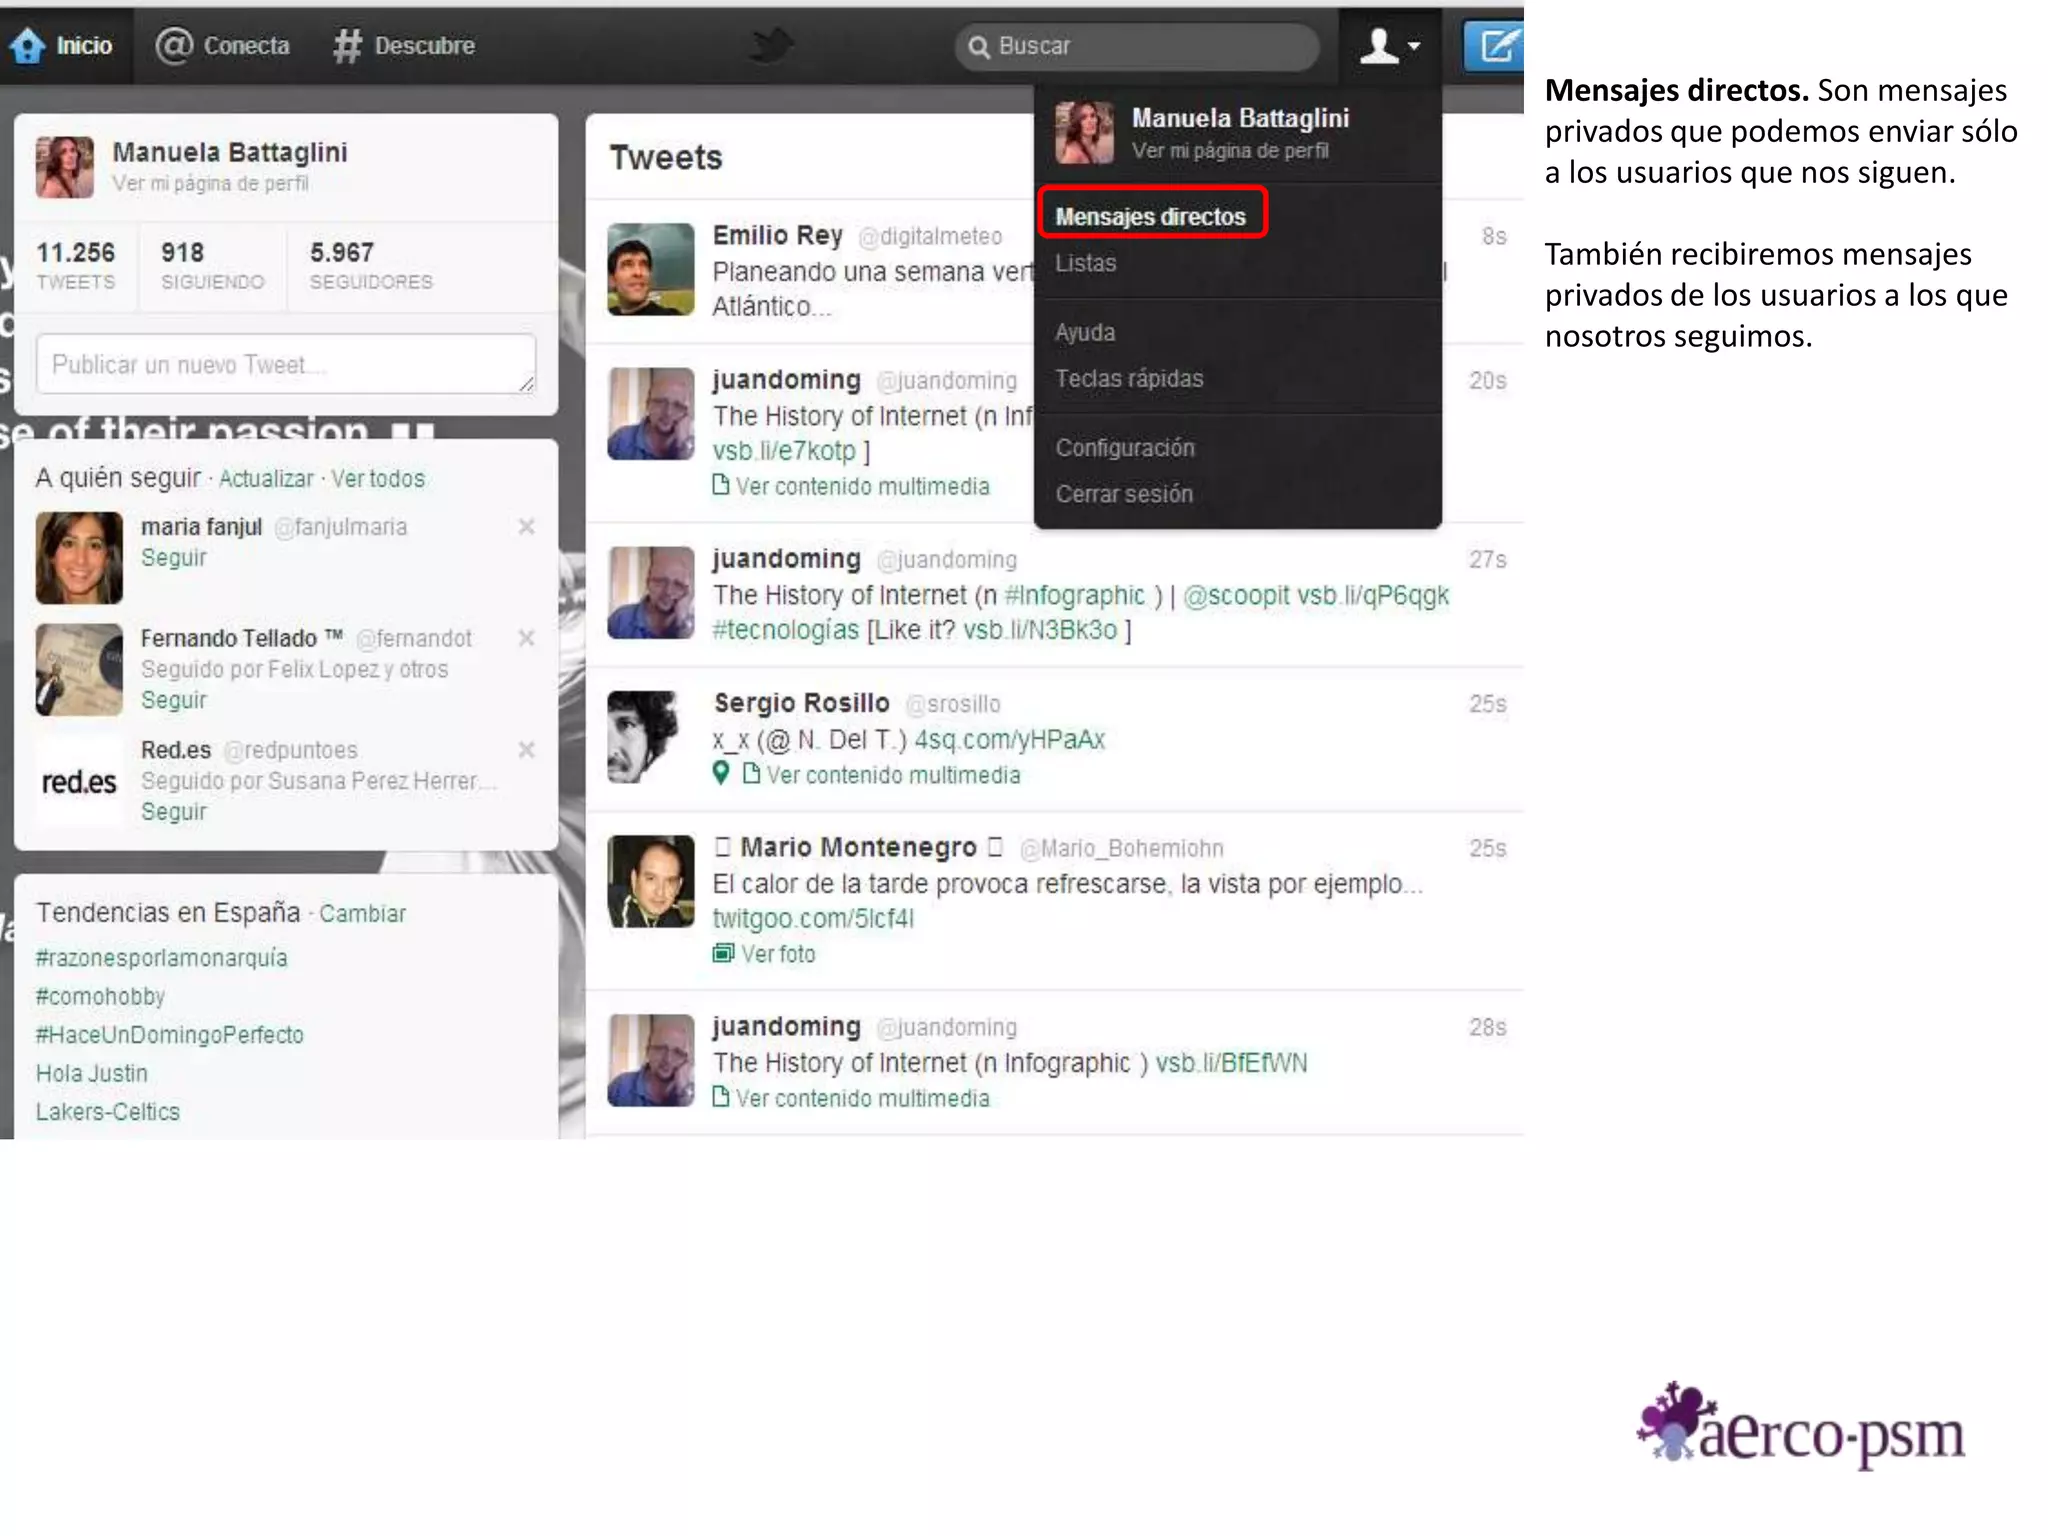Open the #razonesporlamonarquía trending topic
The image size is (2048, 1536).
161,958
